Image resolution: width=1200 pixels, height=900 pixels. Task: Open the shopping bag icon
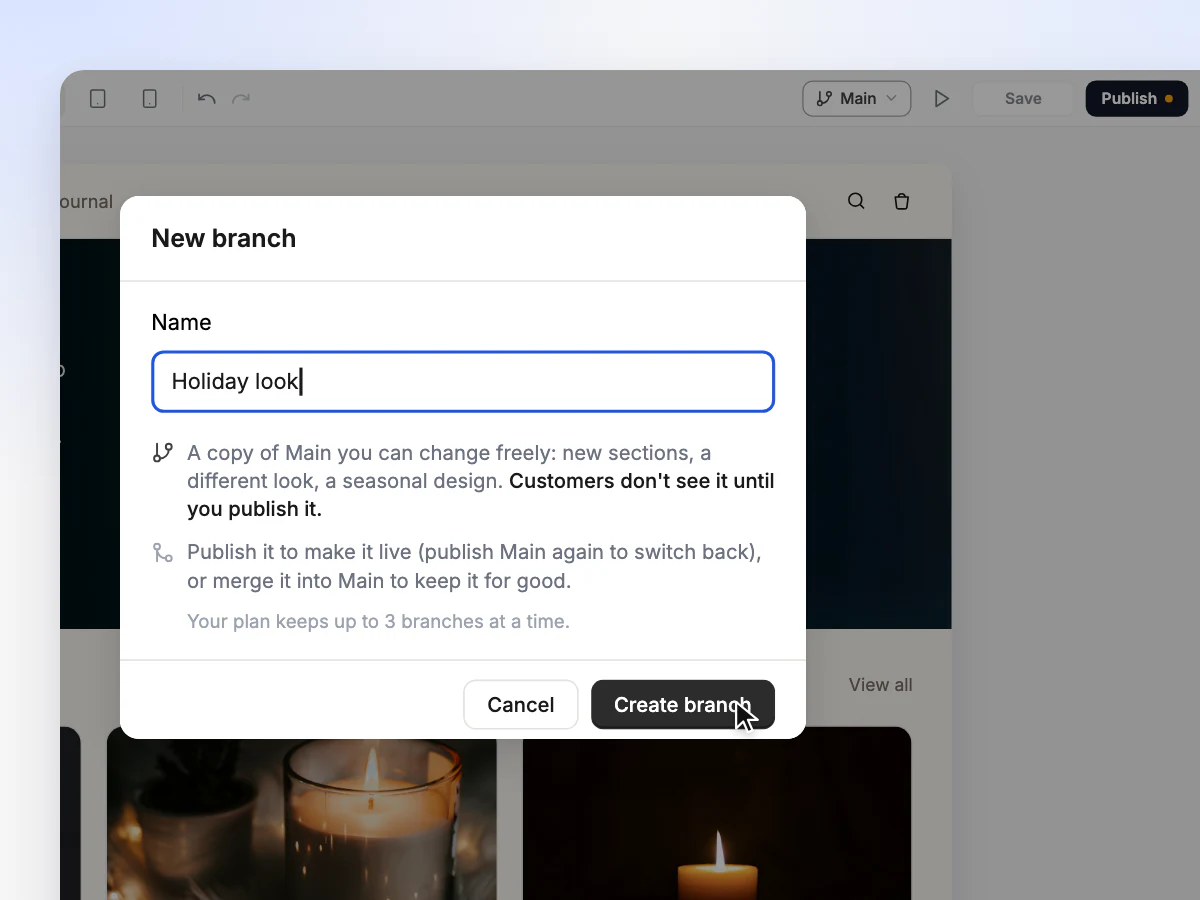tap(902, 201)
